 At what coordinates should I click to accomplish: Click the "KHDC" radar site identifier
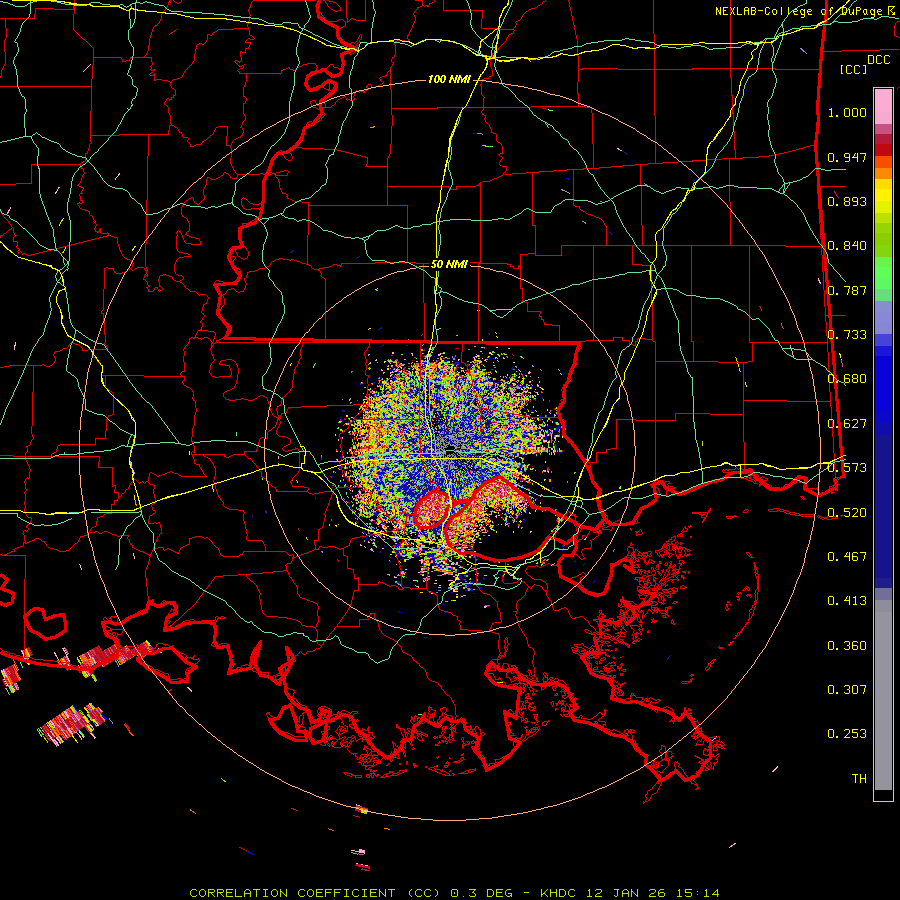[559, 893]
